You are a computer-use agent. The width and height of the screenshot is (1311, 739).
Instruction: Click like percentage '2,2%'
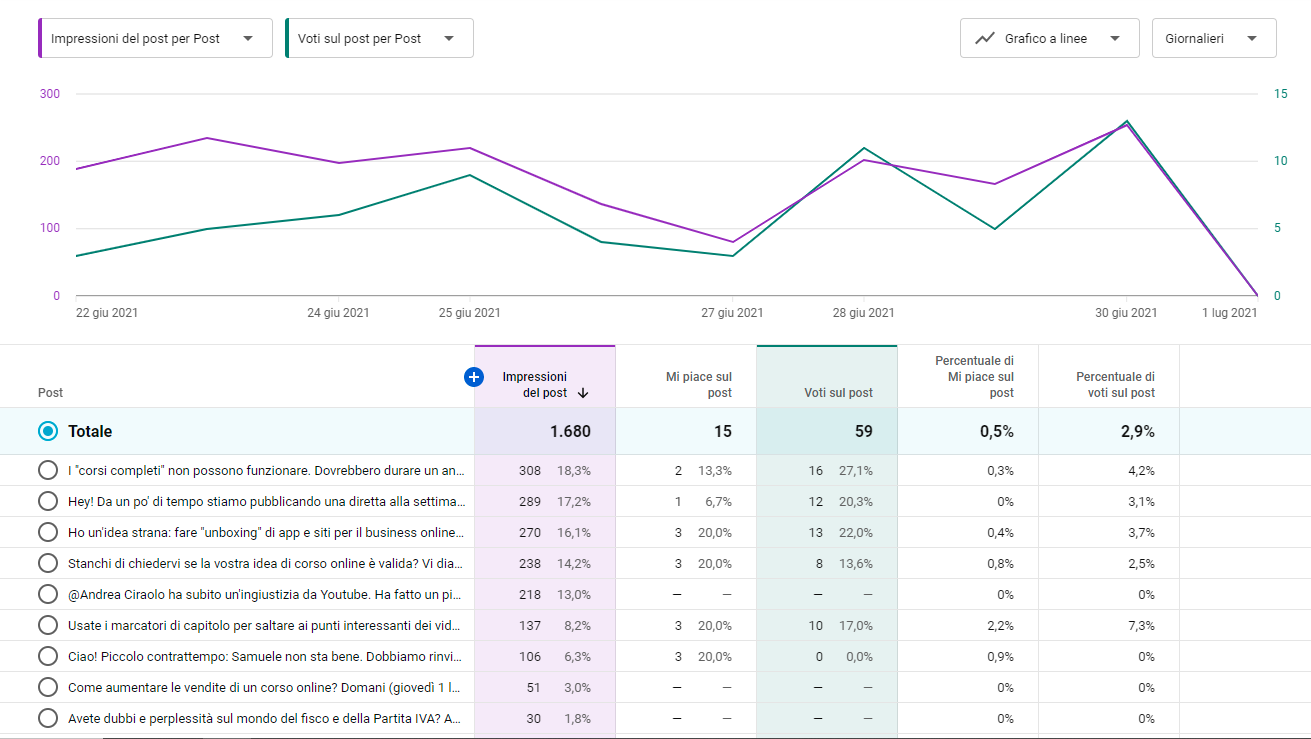coord(1000,625)
